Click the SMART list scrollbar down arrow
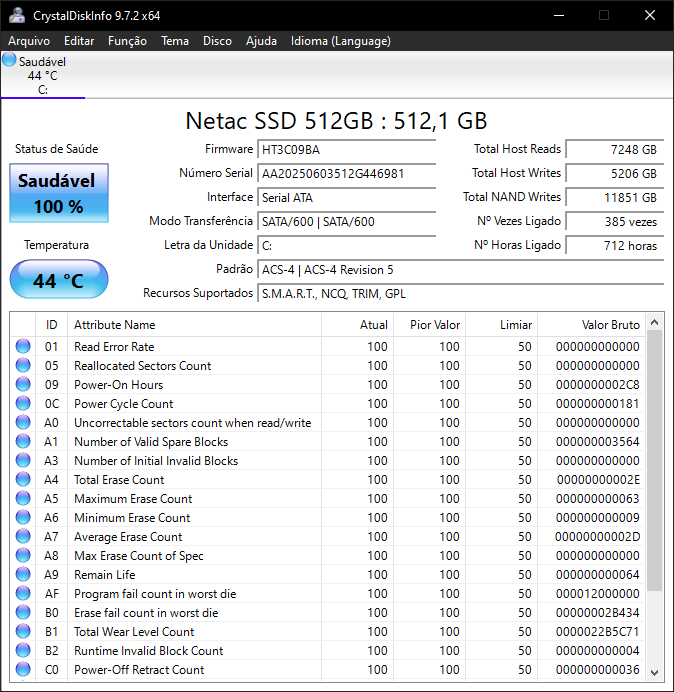The height and width of the screenshot is (692, 674). pyautogui.click(x=655, y=673)
